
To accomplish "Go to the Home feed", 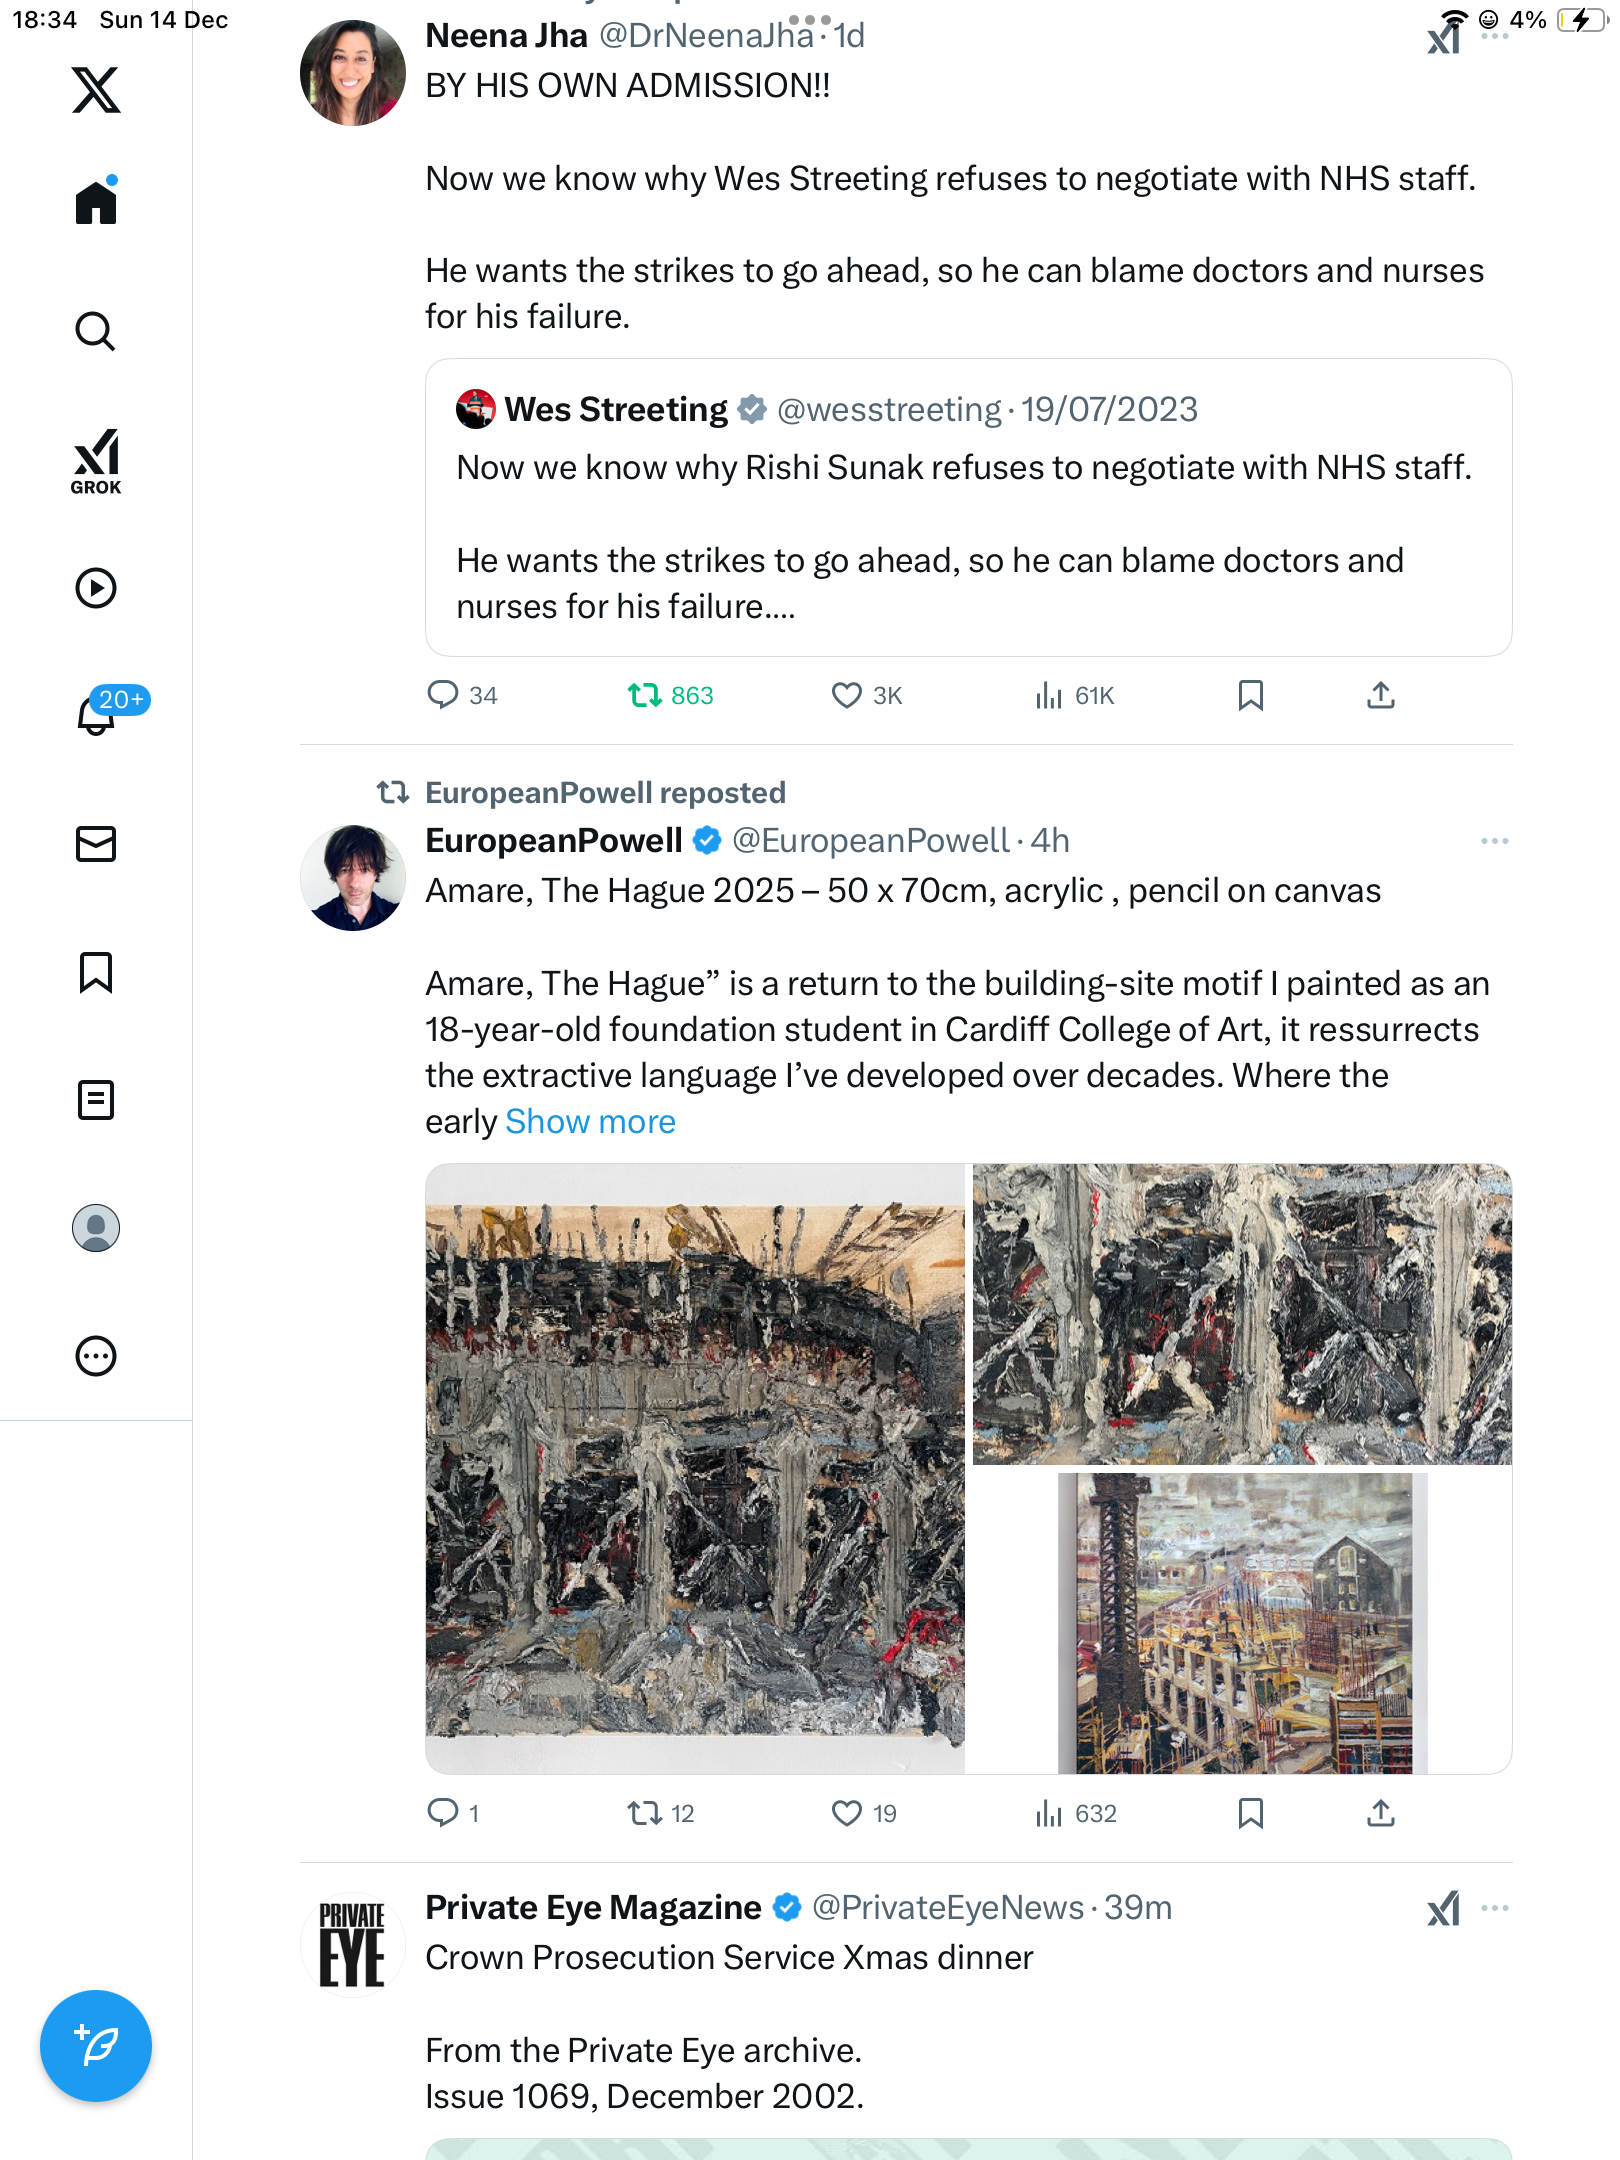I will (96, 203).
